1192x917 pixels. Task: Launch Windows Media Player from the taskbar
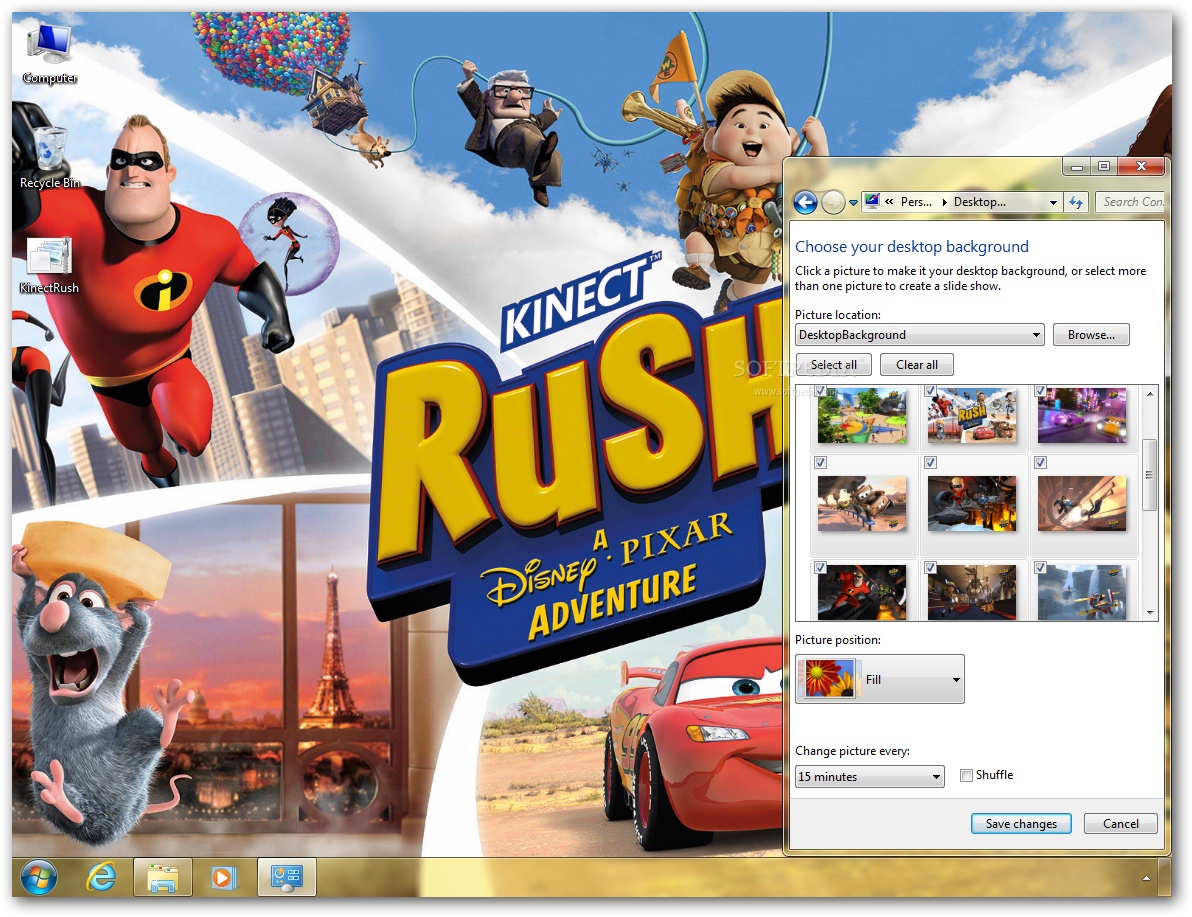pyautogui.click(x=223, y=878)
